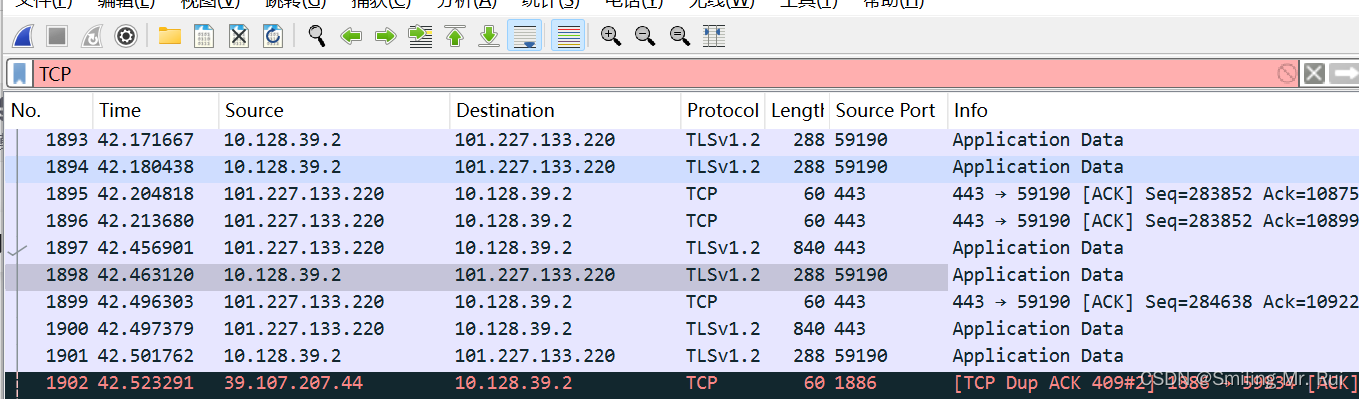Find a packet with magnifier icon

[317, 37]
